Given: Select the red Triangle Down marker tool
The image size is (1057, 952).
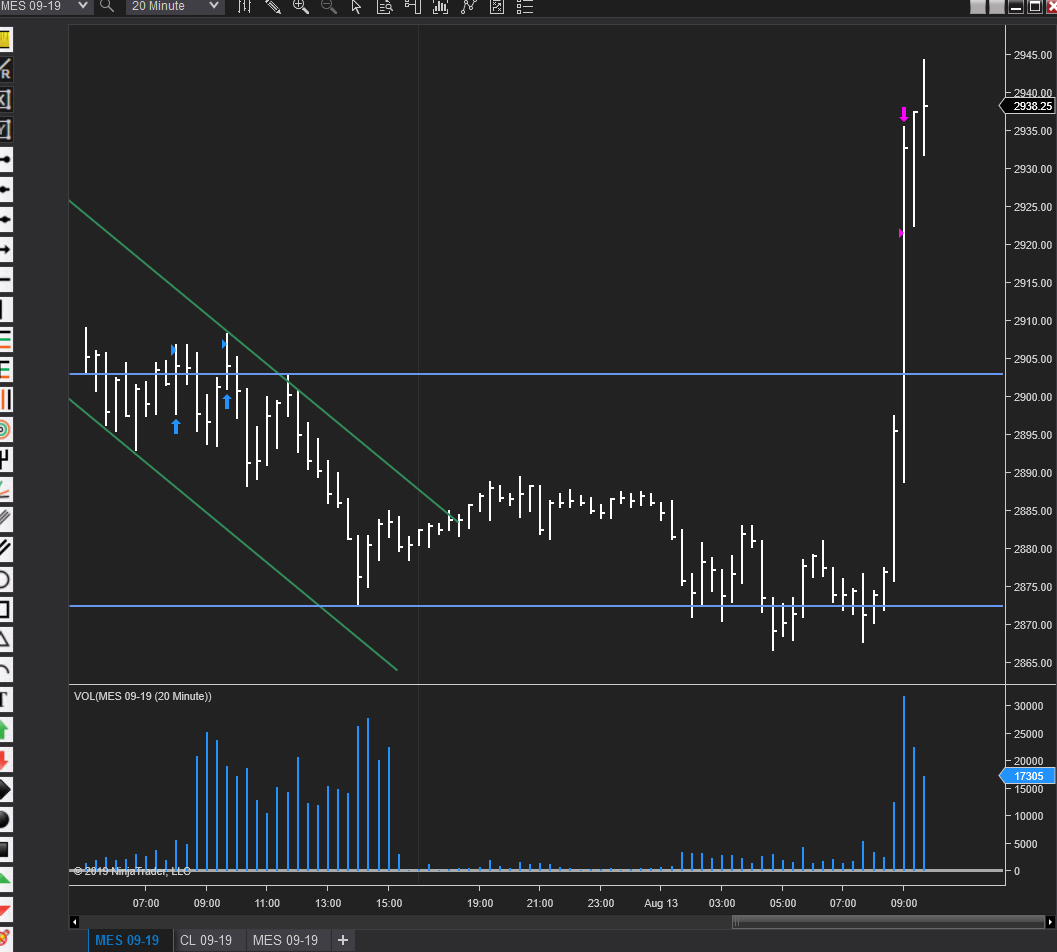Looking at the screenshot, I should [x=5, y=910].
